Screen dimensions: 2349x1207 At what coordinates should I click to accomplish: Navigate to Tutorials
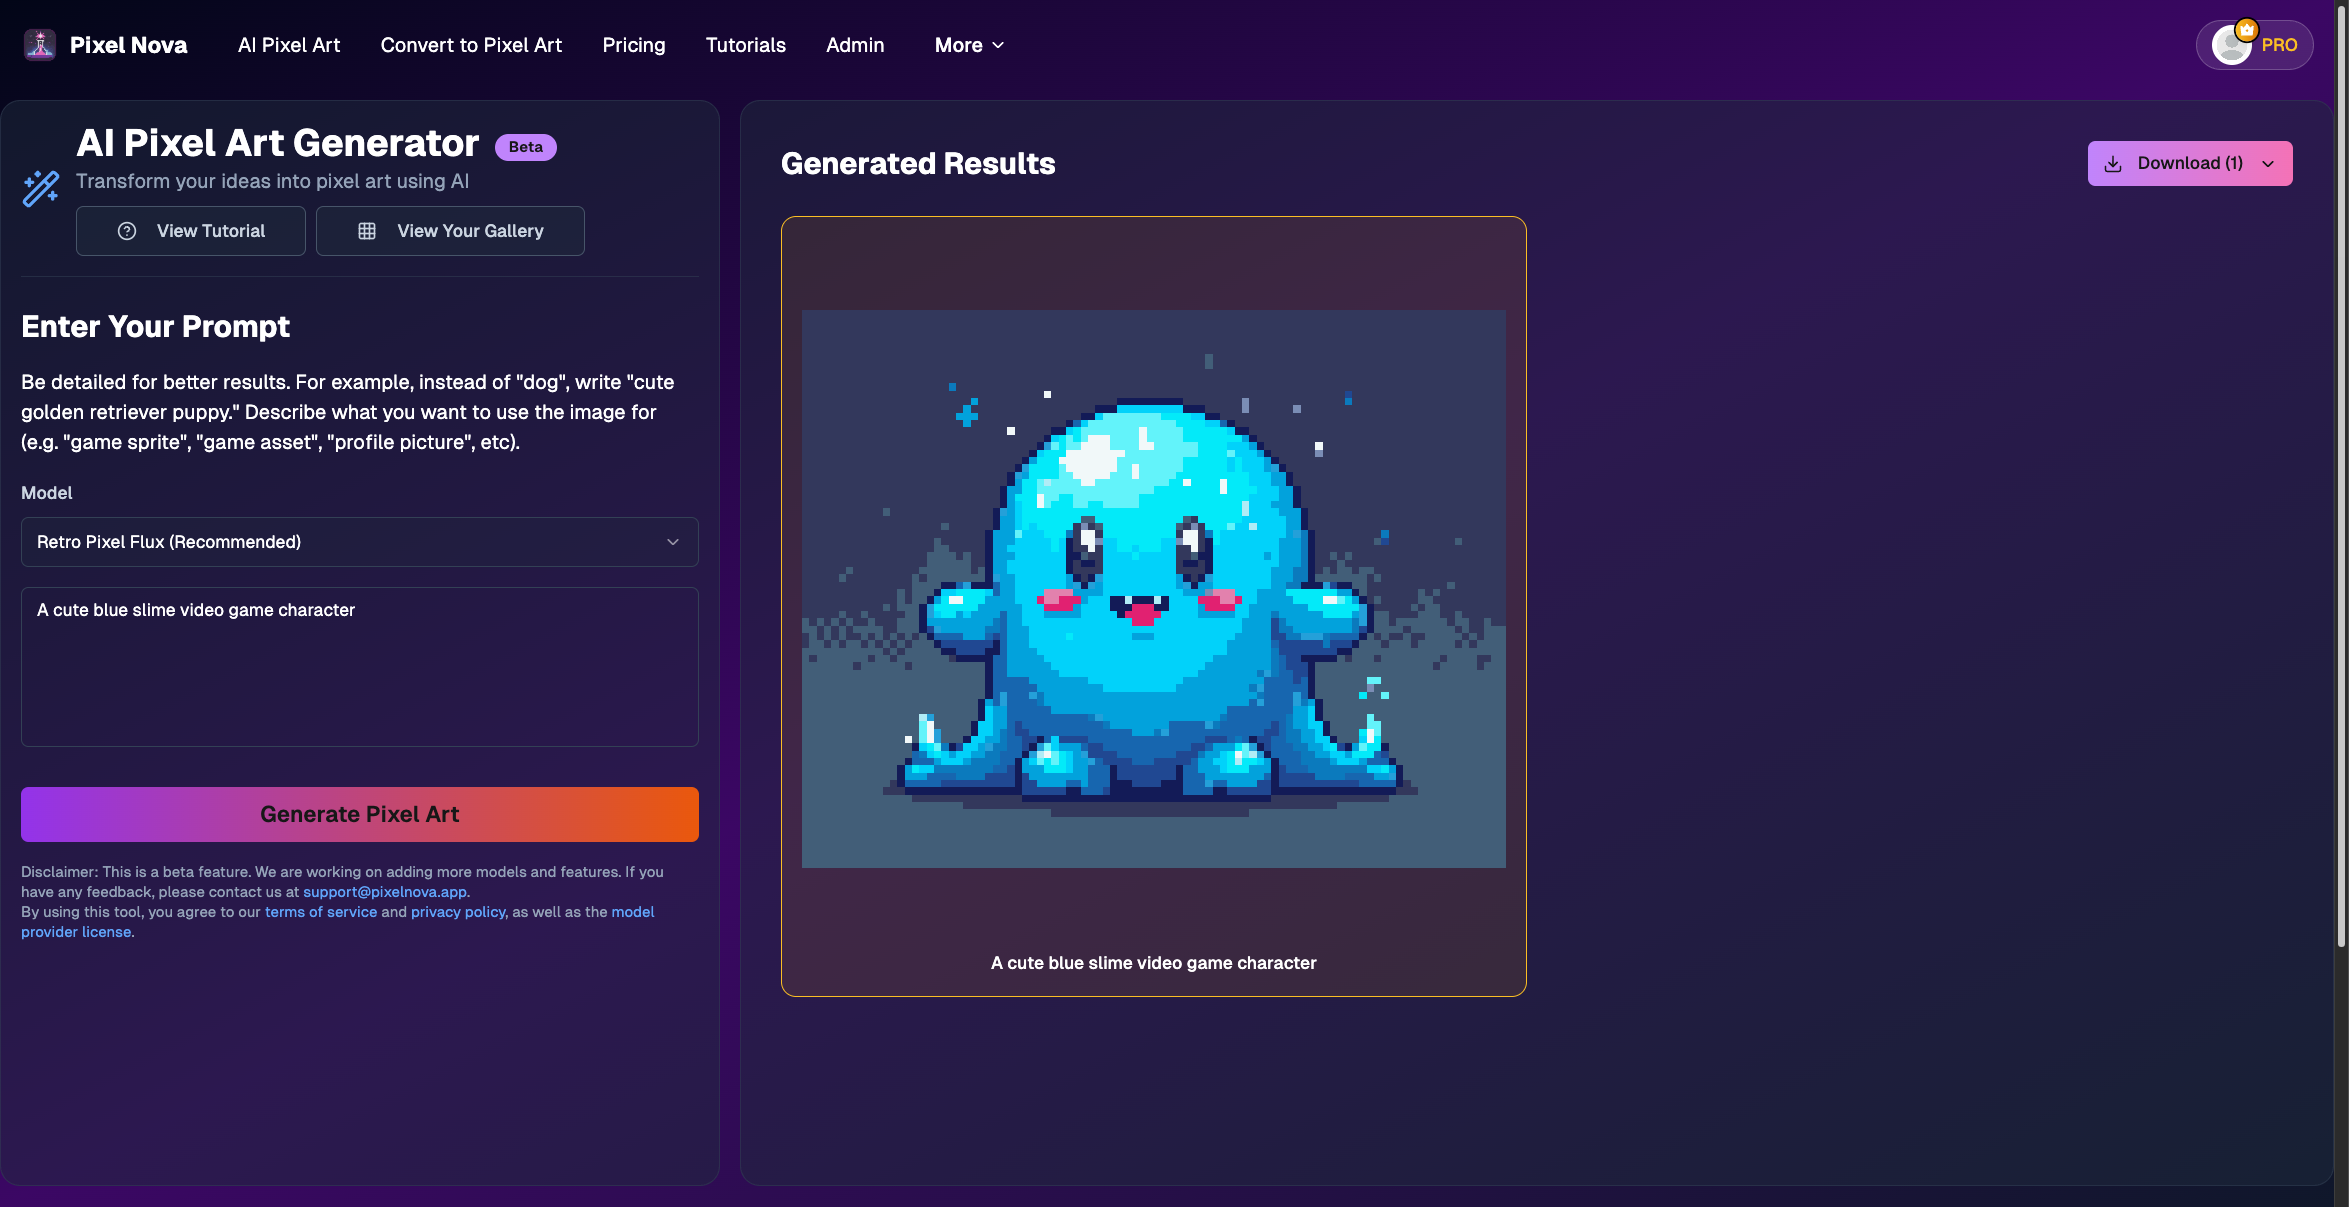coord(746,45)
